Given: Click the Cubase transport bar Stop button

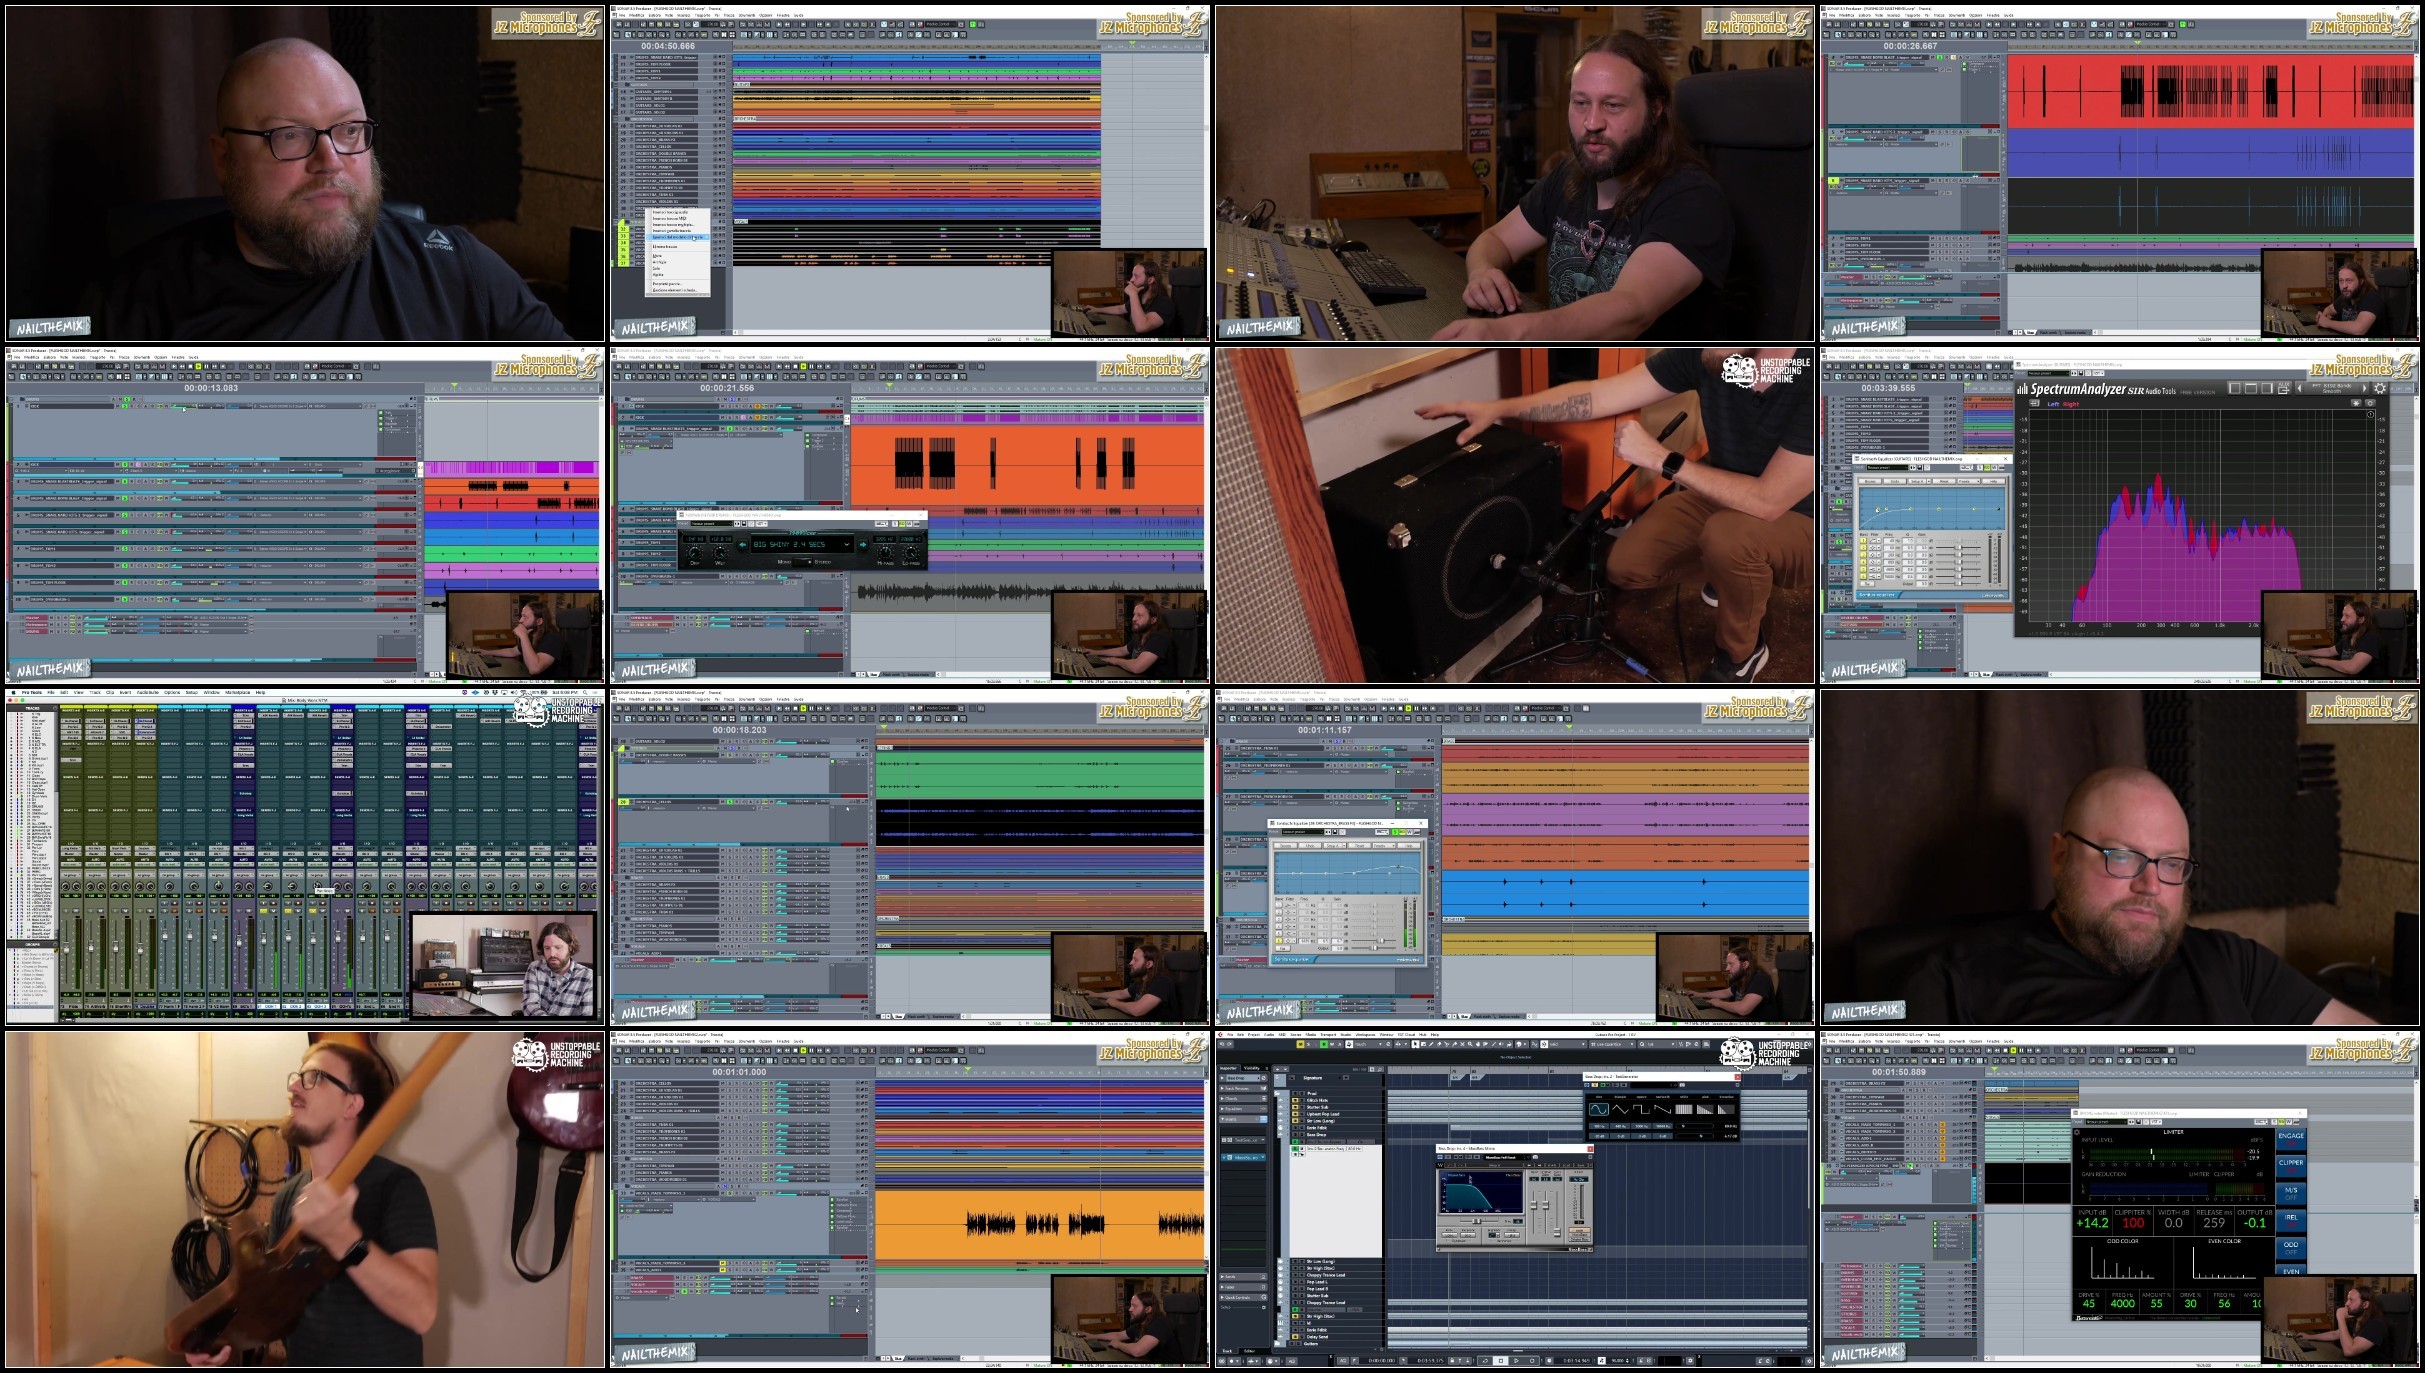Looking at the screenshot, I should (x=1501, y=1361).
